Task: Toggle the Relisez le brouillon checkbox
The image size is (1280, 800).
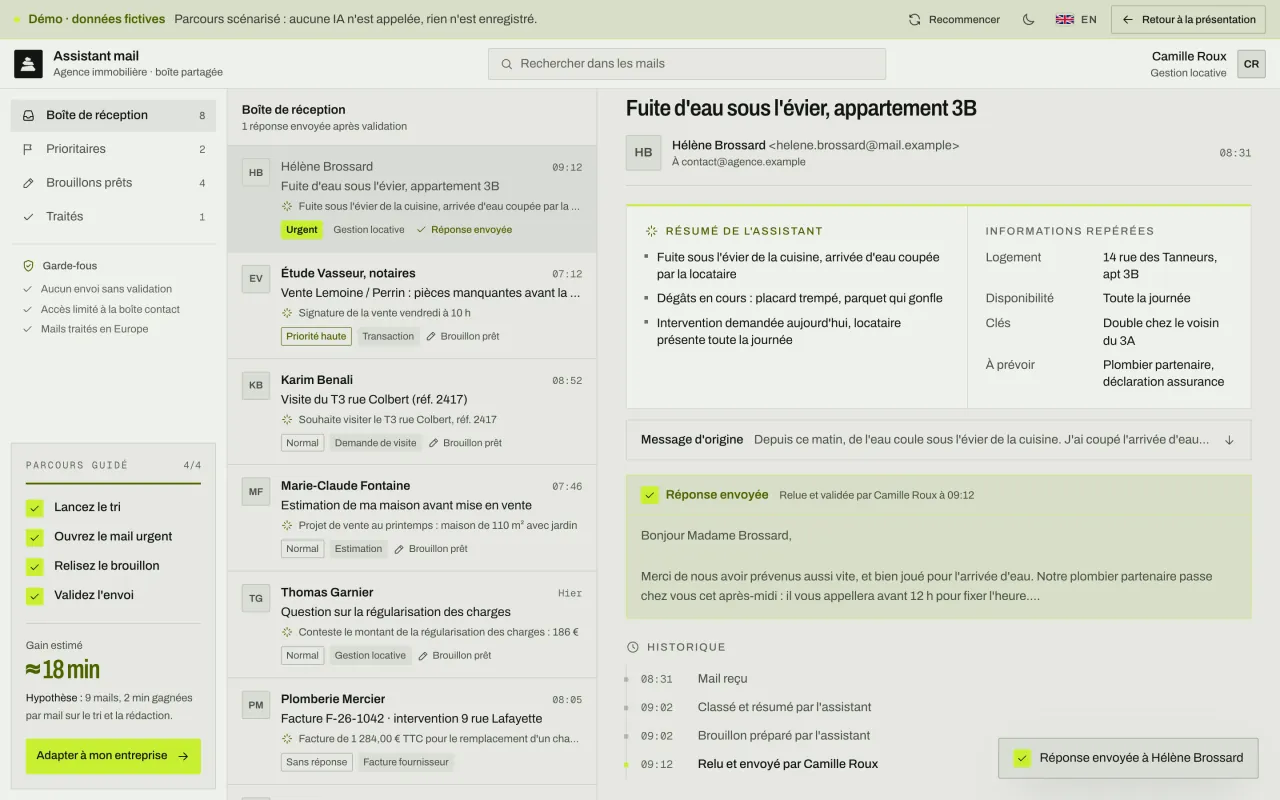Action: (35, 567)
